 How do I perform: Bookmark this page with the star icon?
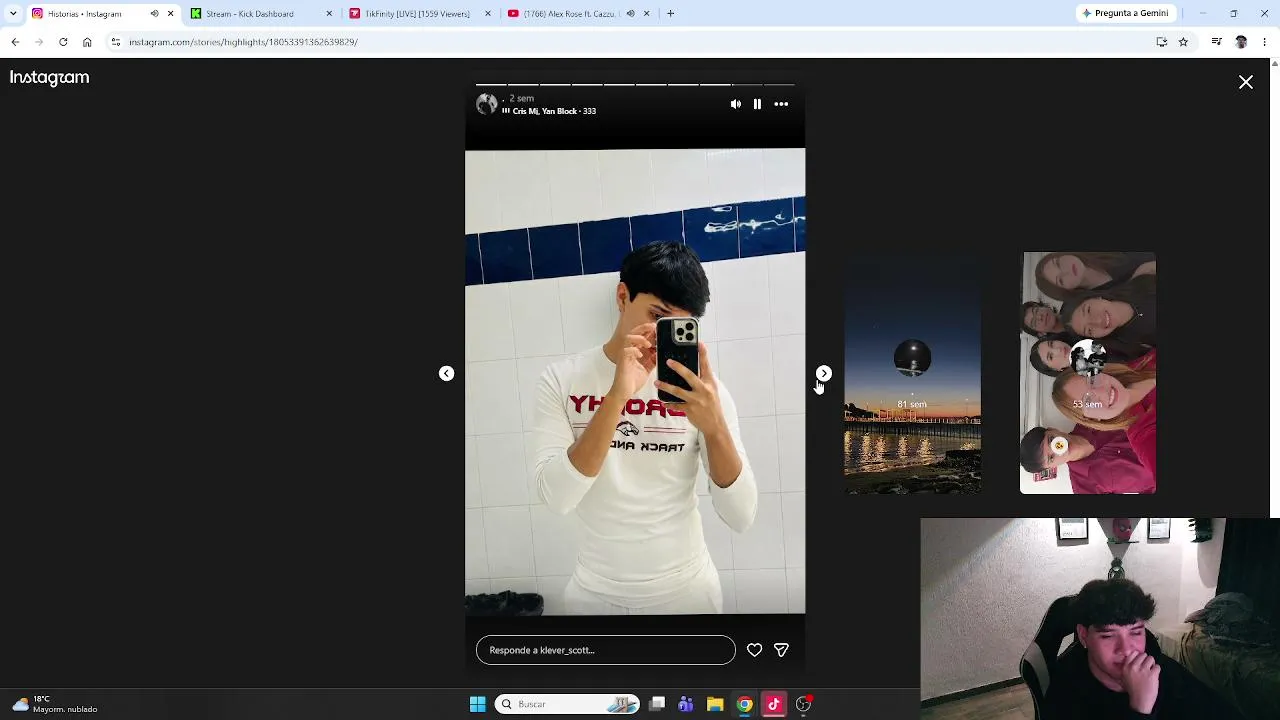[x=1183, y=42]
